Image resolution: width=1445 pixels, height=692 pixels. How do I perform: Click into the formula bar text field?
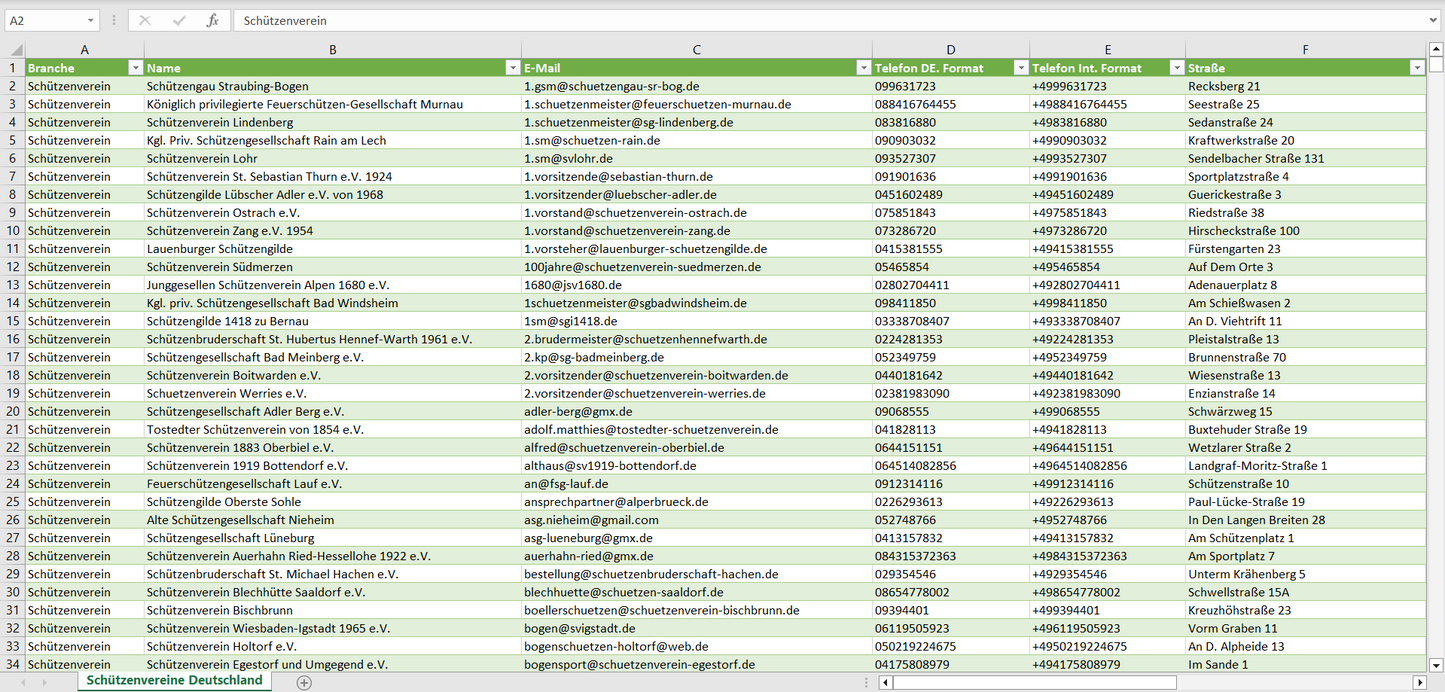pyautogui.click(x=800, y=20)
